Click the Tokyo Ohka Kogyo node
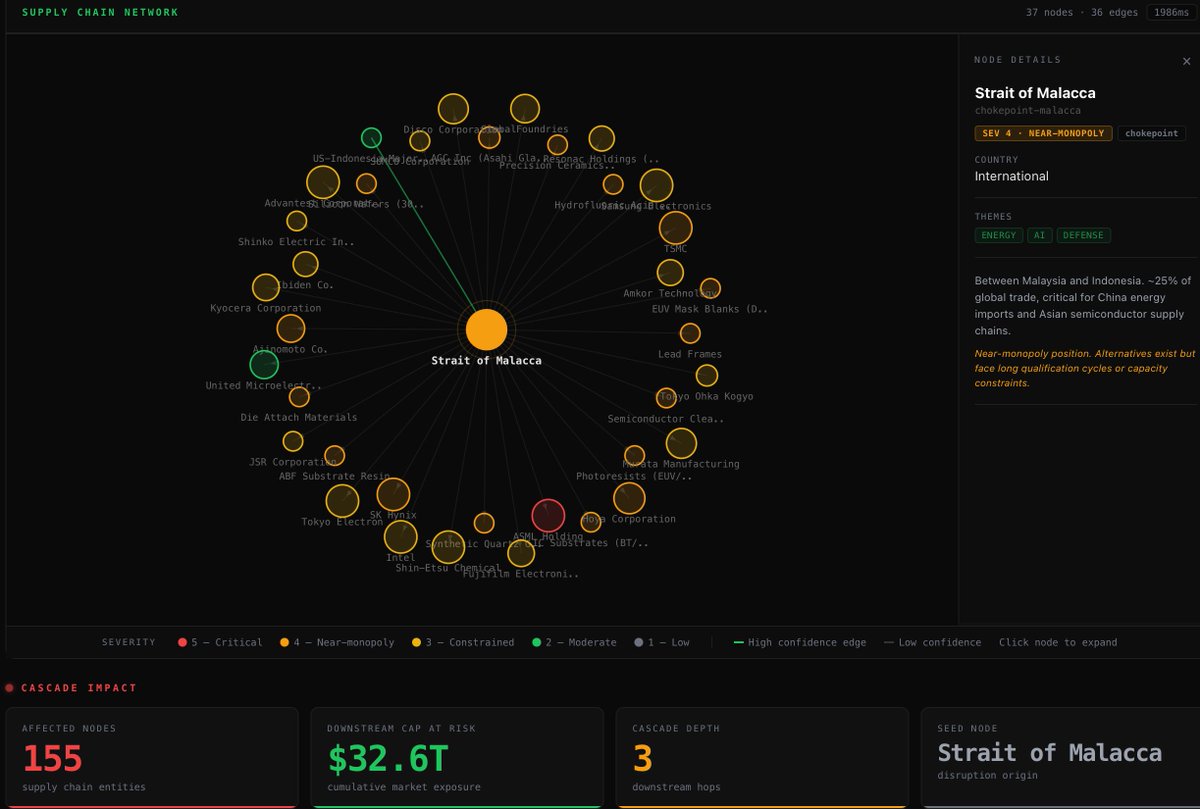This screenshot has height=809, width=1200. coord(707,375)
